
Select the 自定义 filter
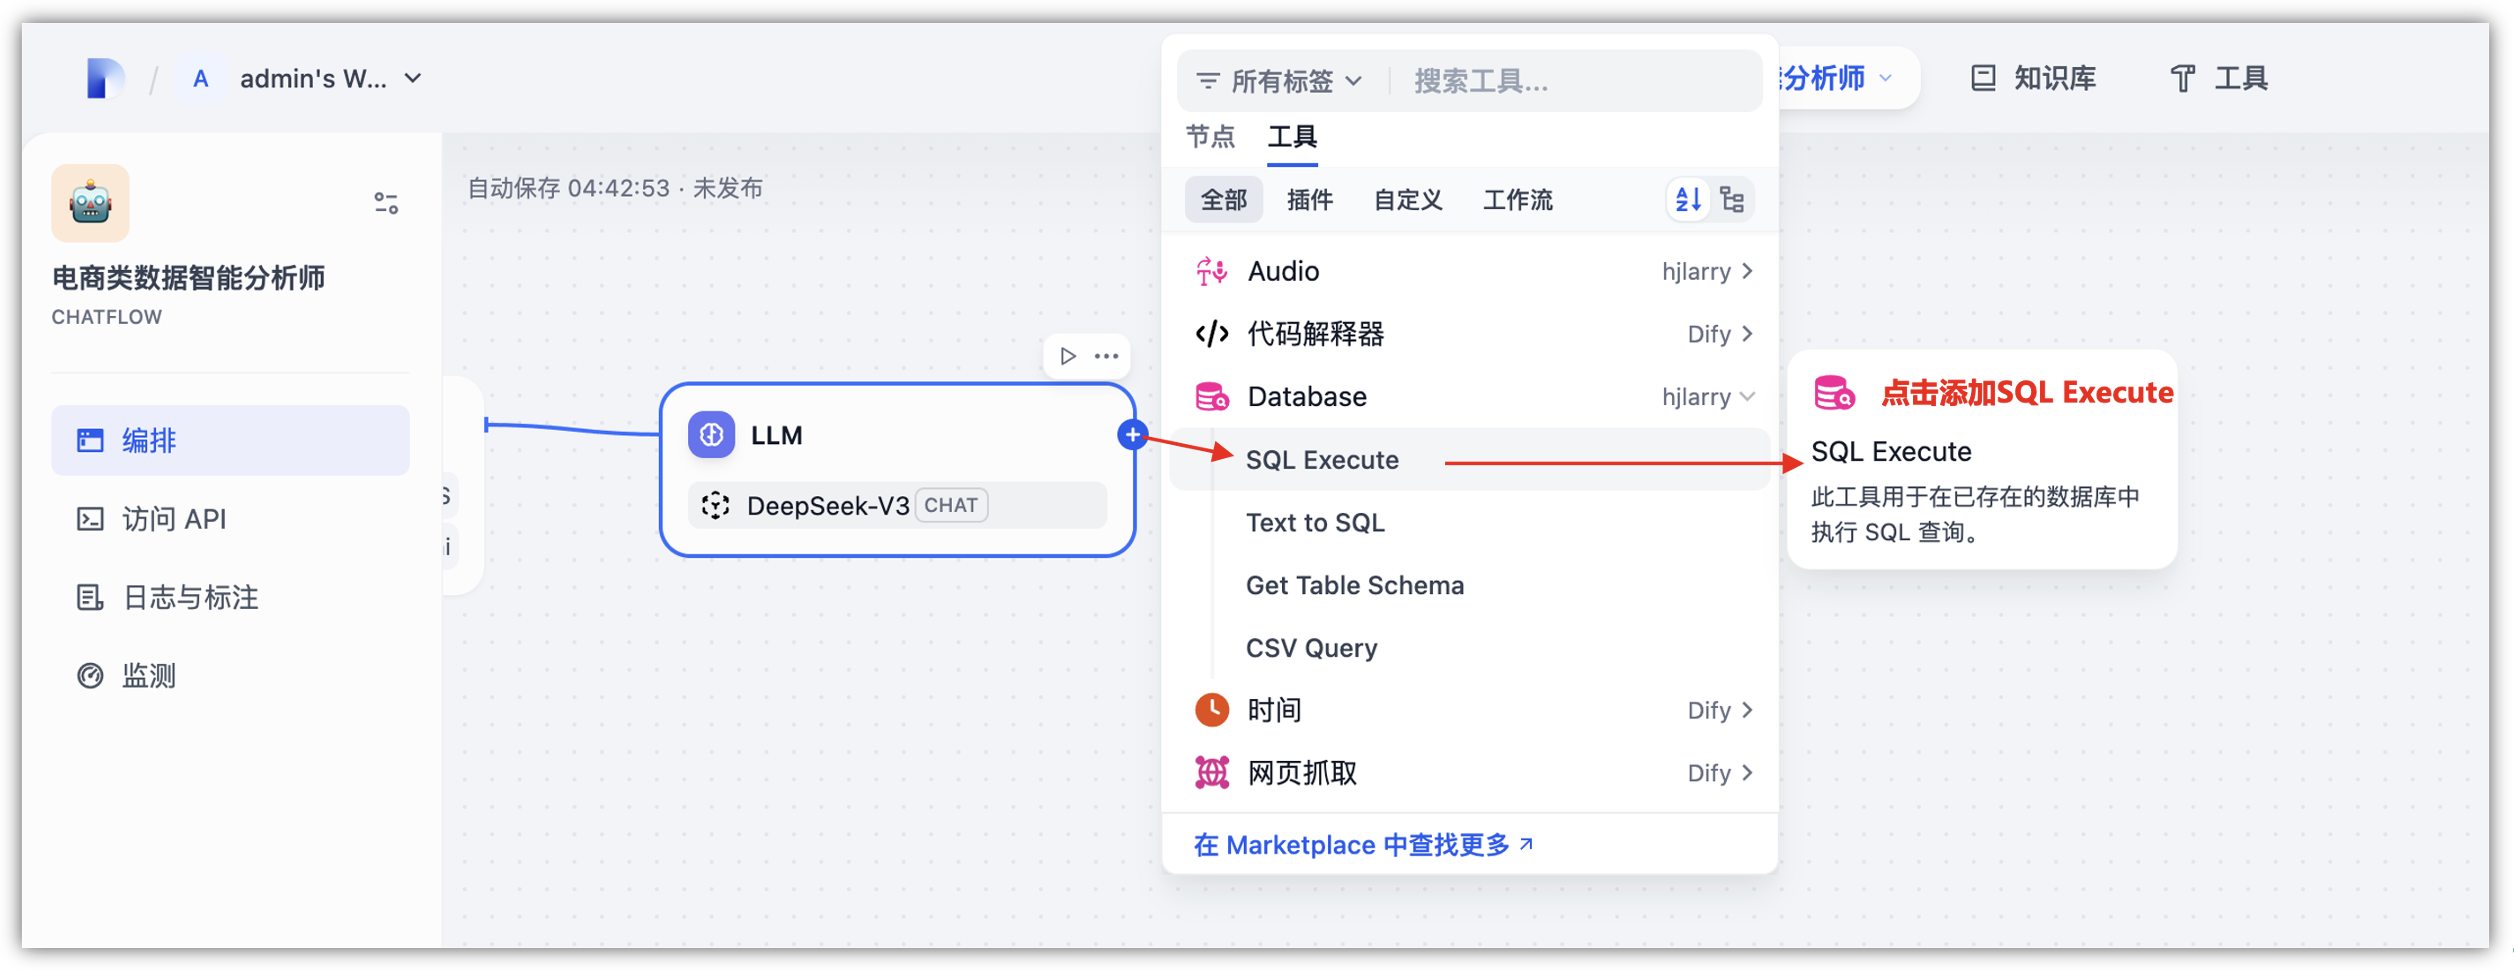tap(1408, 200)
